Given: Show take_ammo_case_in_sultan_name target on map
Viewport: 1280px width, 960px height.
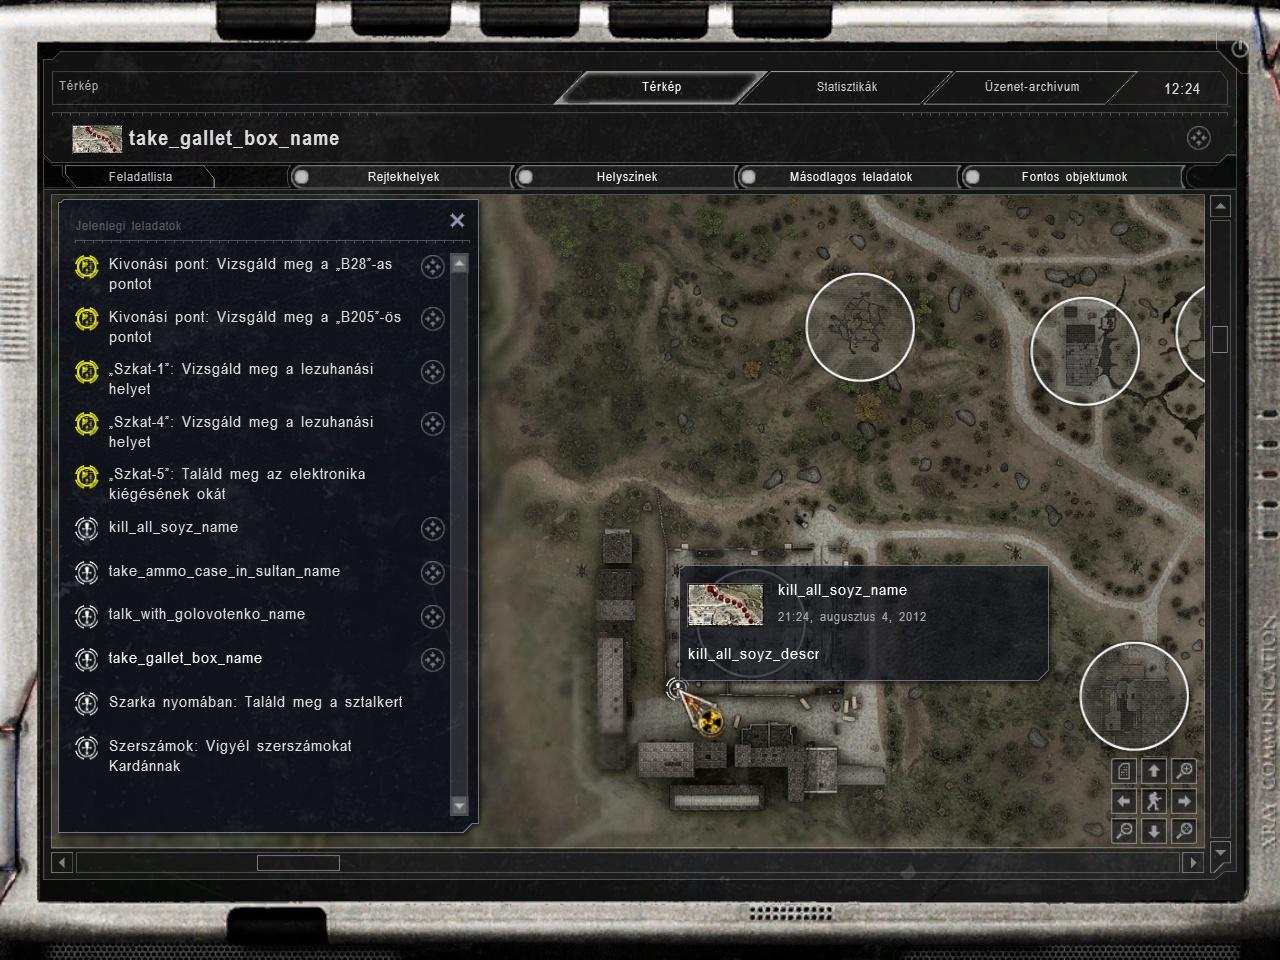Looking at the screenshot, I should point(432,573).
